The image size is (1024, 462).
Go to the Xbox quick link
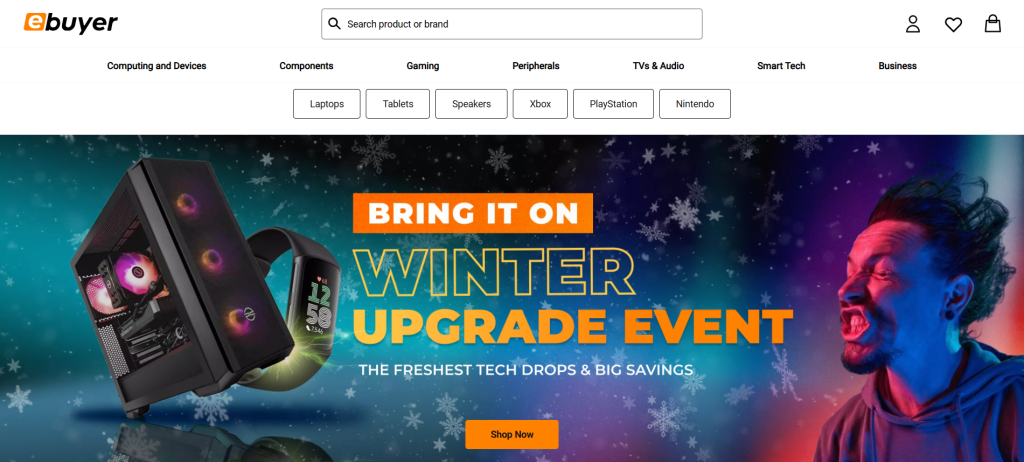point(540,104)
